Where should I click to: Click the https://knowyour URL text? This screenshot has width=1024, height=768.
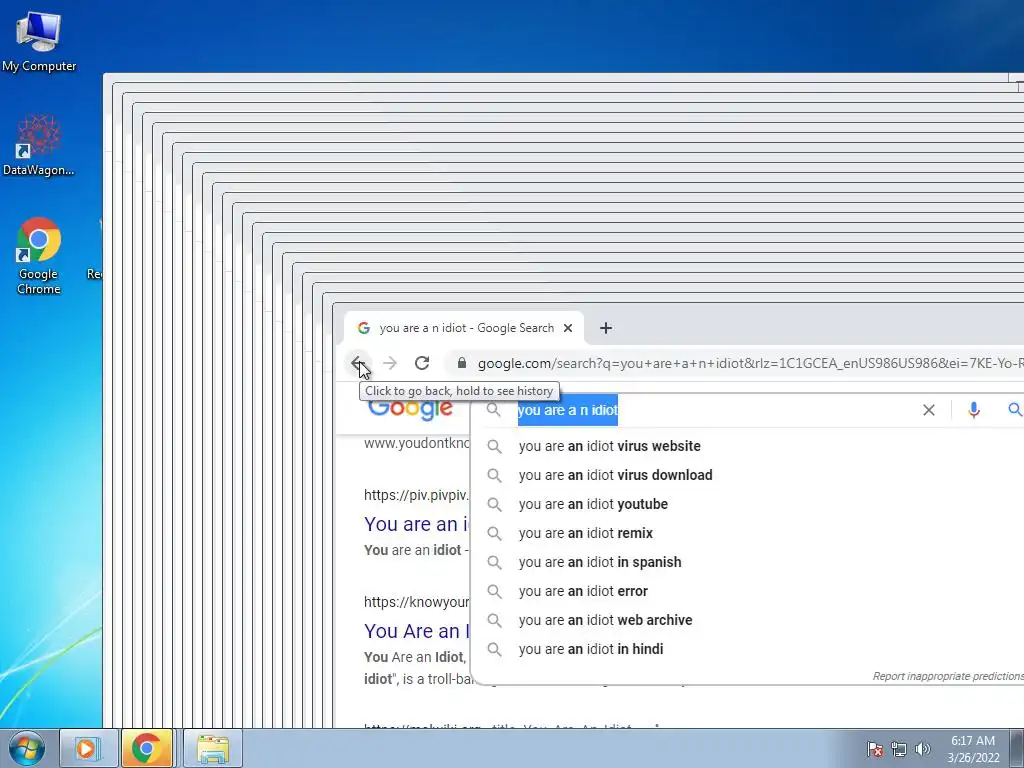click(417, 602)
